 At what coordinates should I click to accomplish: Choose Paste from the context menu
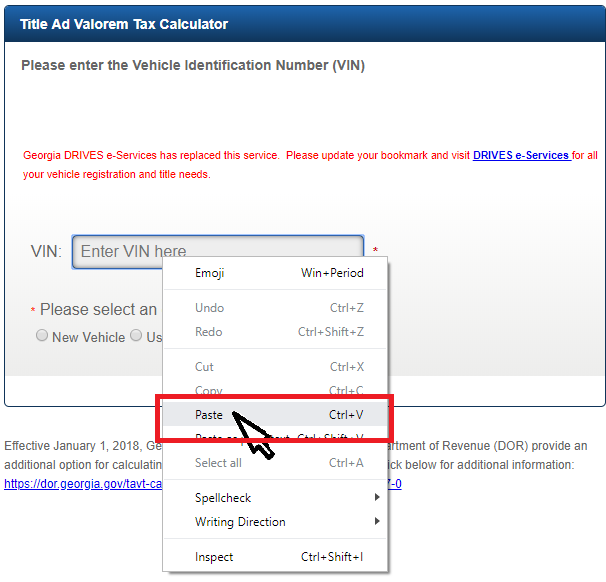275,415
